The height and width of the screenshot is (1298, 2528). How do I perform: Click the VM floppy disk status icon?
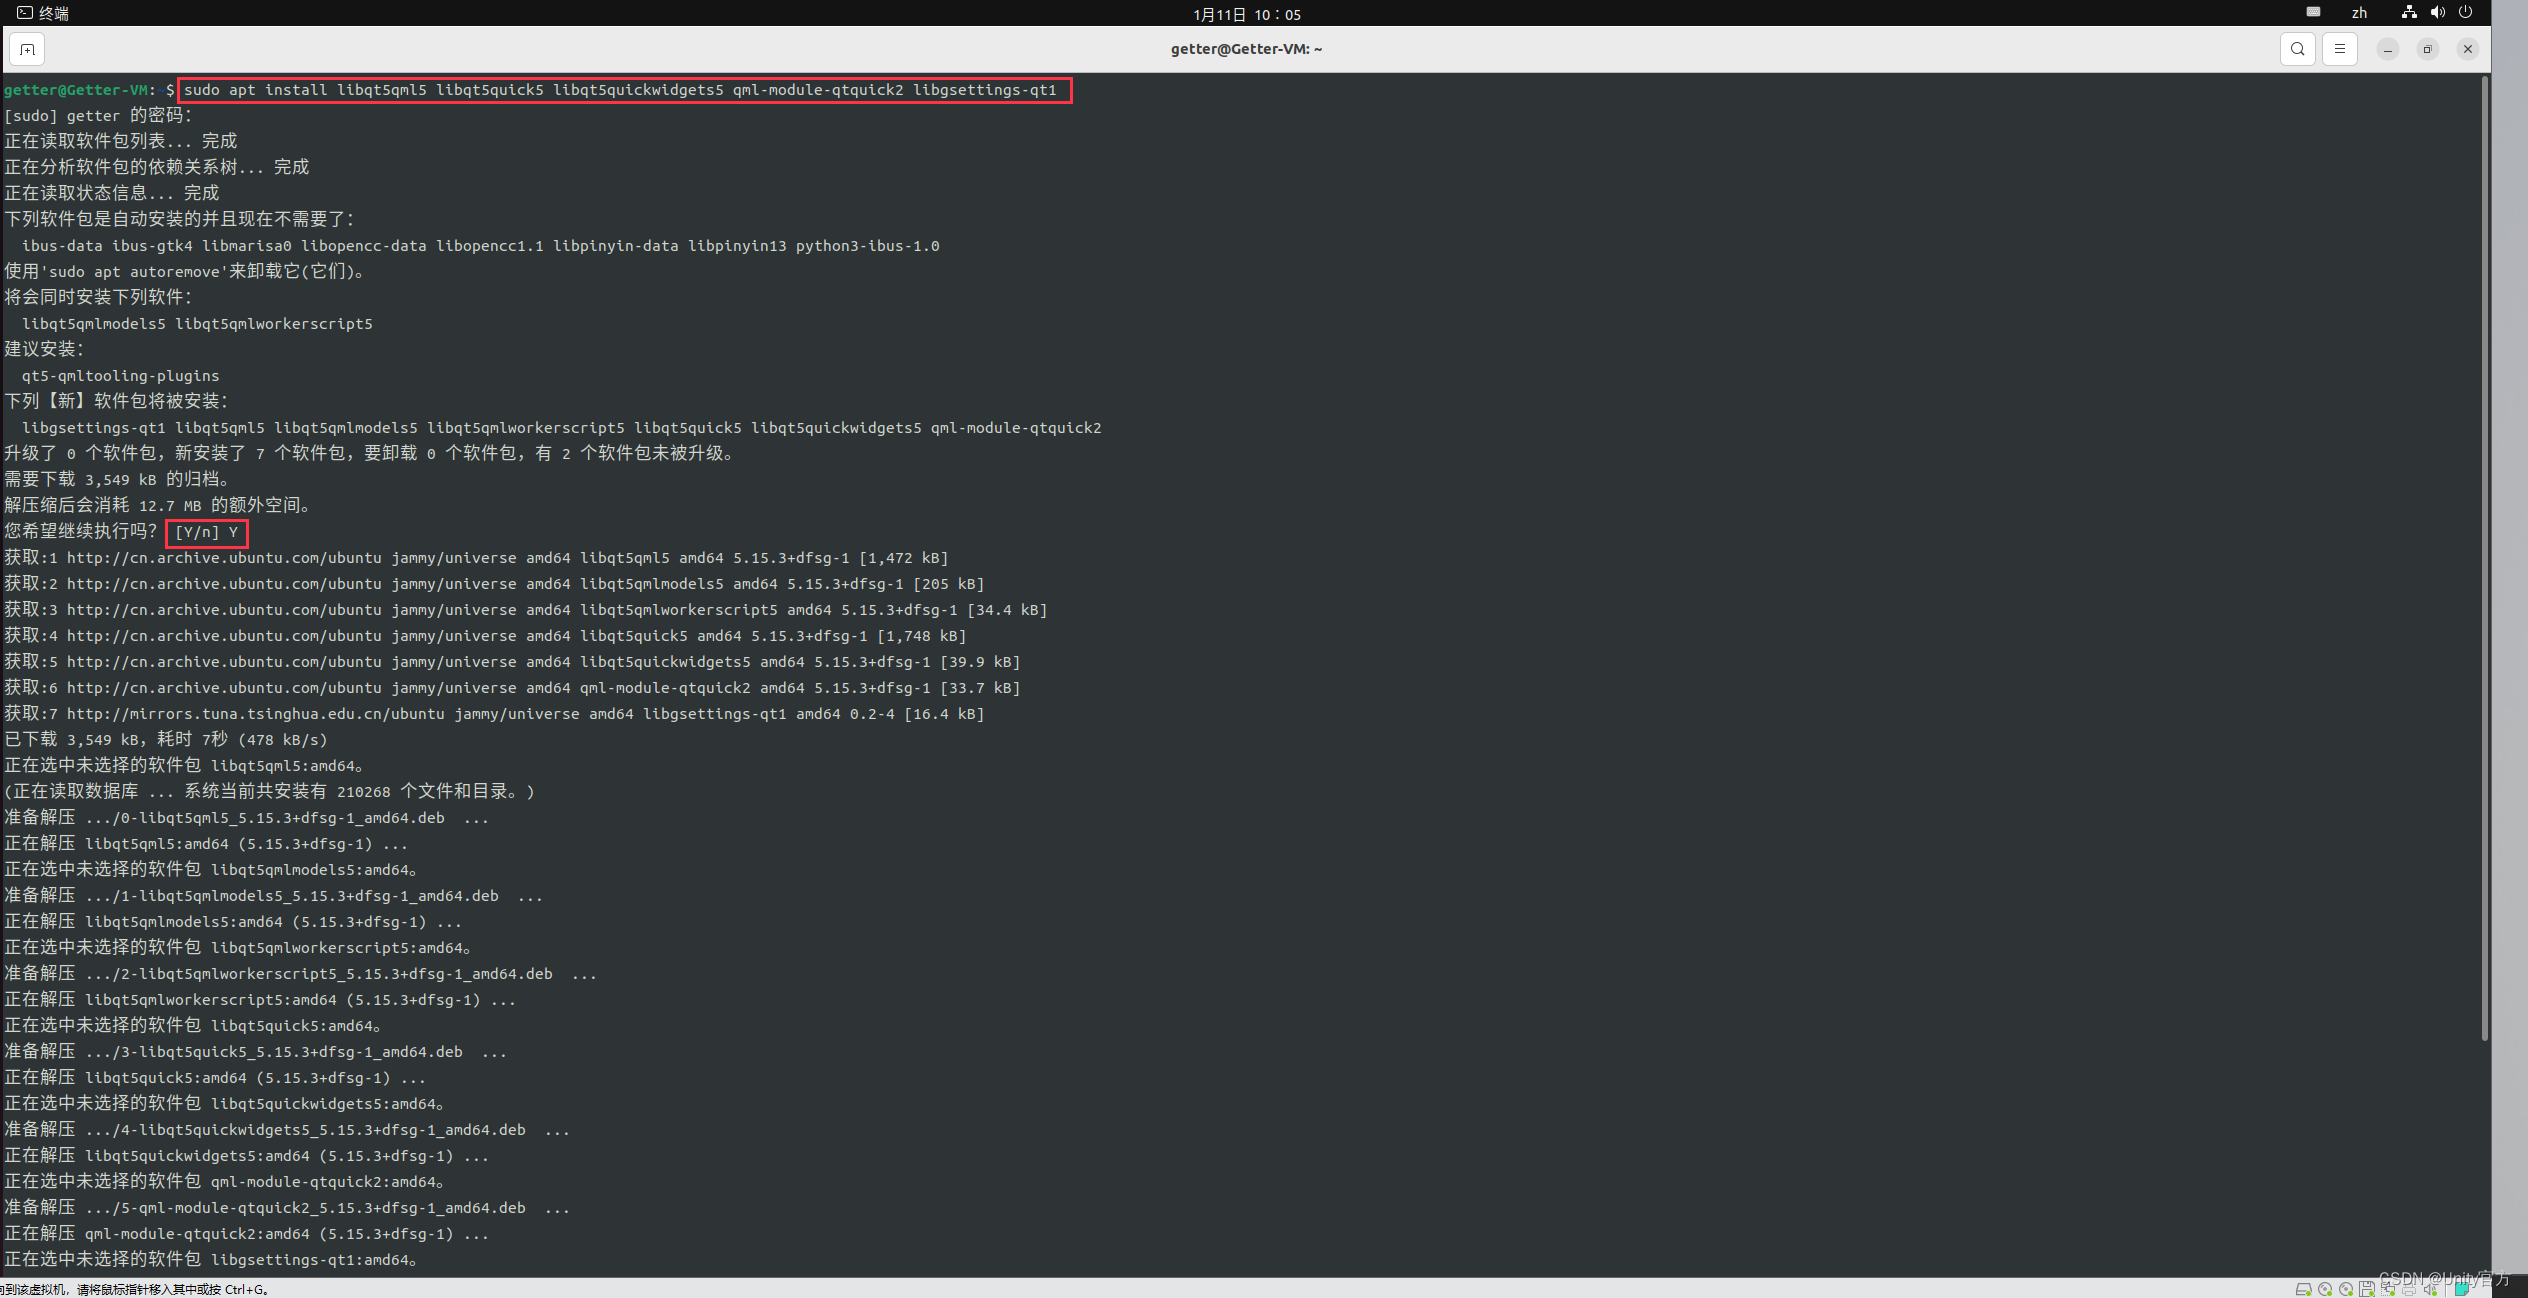2366,1289
